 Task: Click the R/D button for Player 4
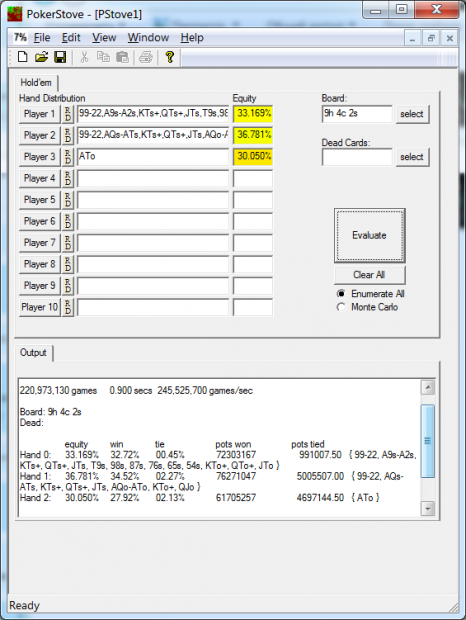[x=68, y=178]
